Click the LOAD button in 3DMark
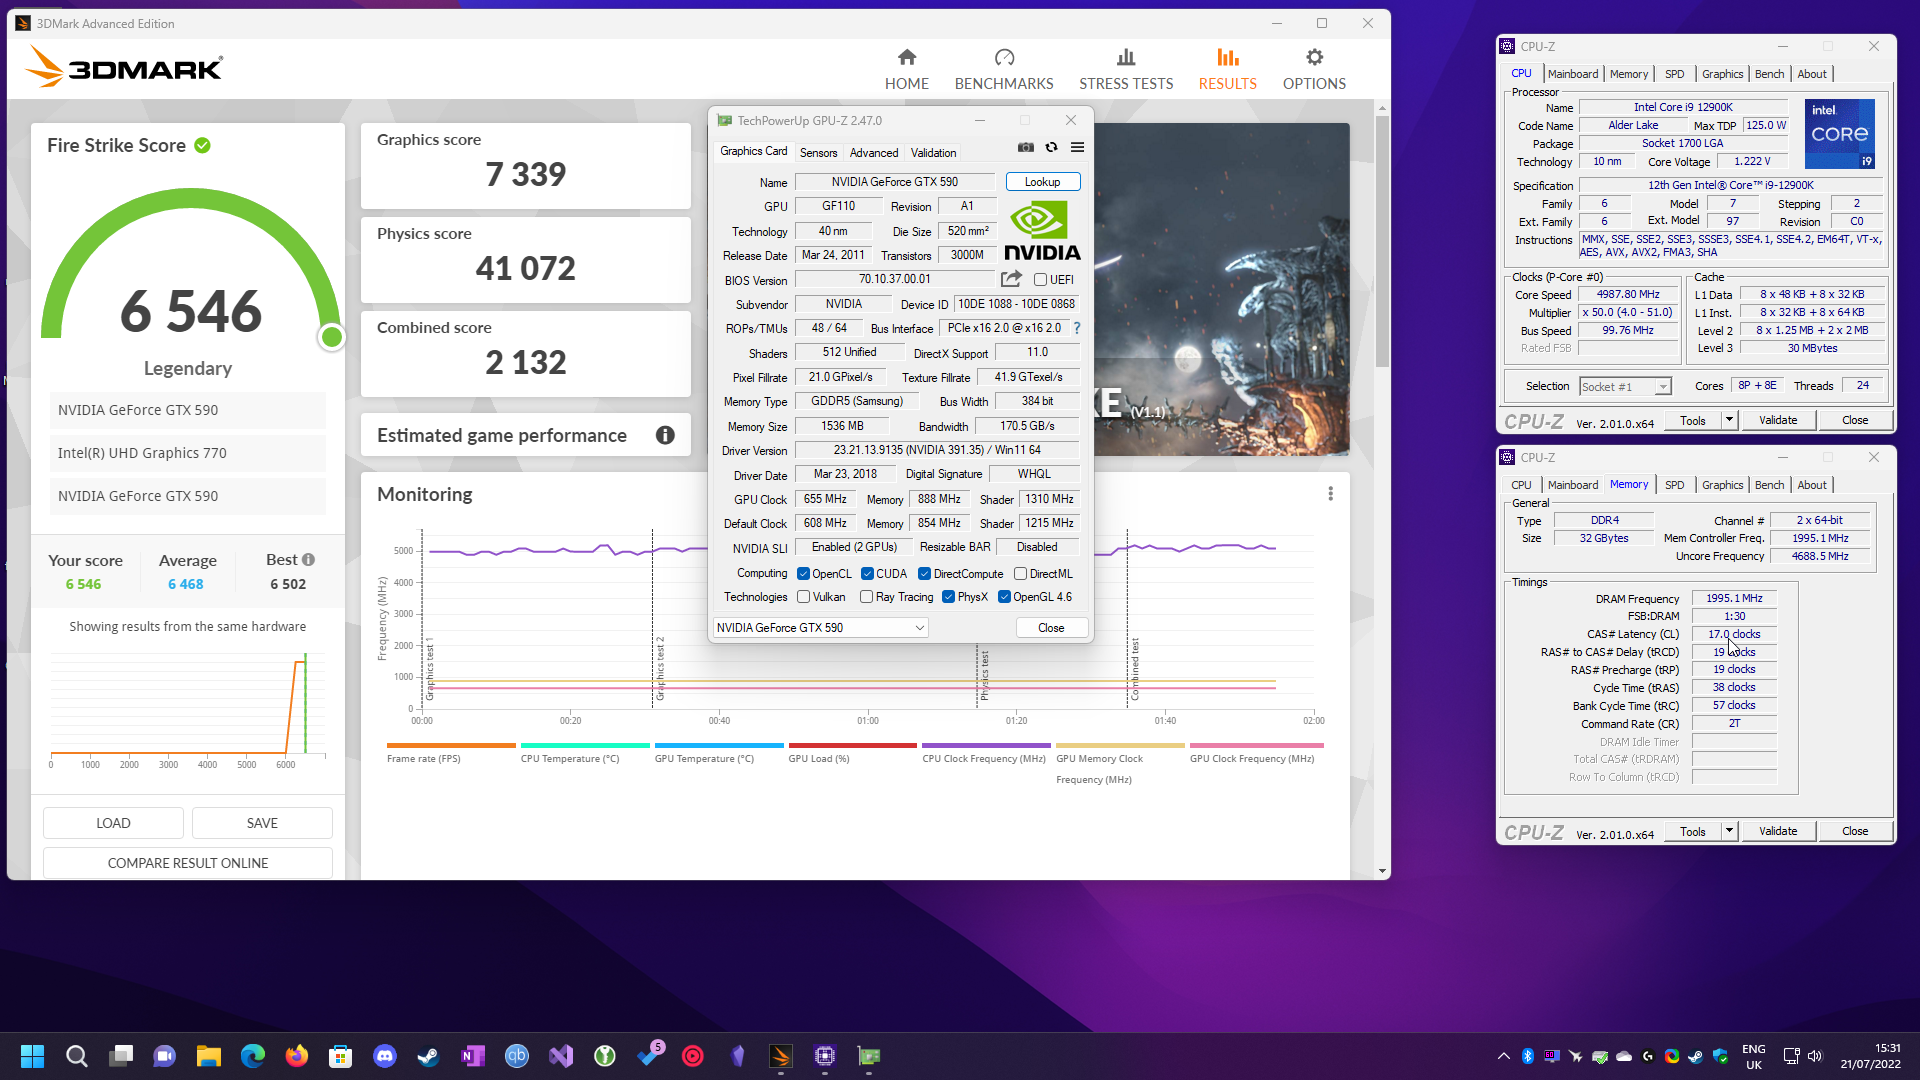 click(x=113, y=823)
